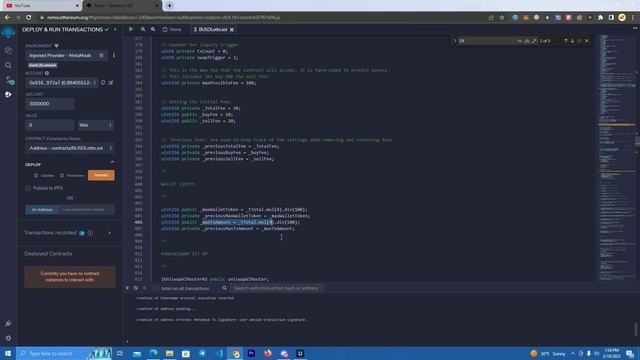This screenshot has height=360, width=640.
Task: Click the taskbar clock
Action: [611, 353]
